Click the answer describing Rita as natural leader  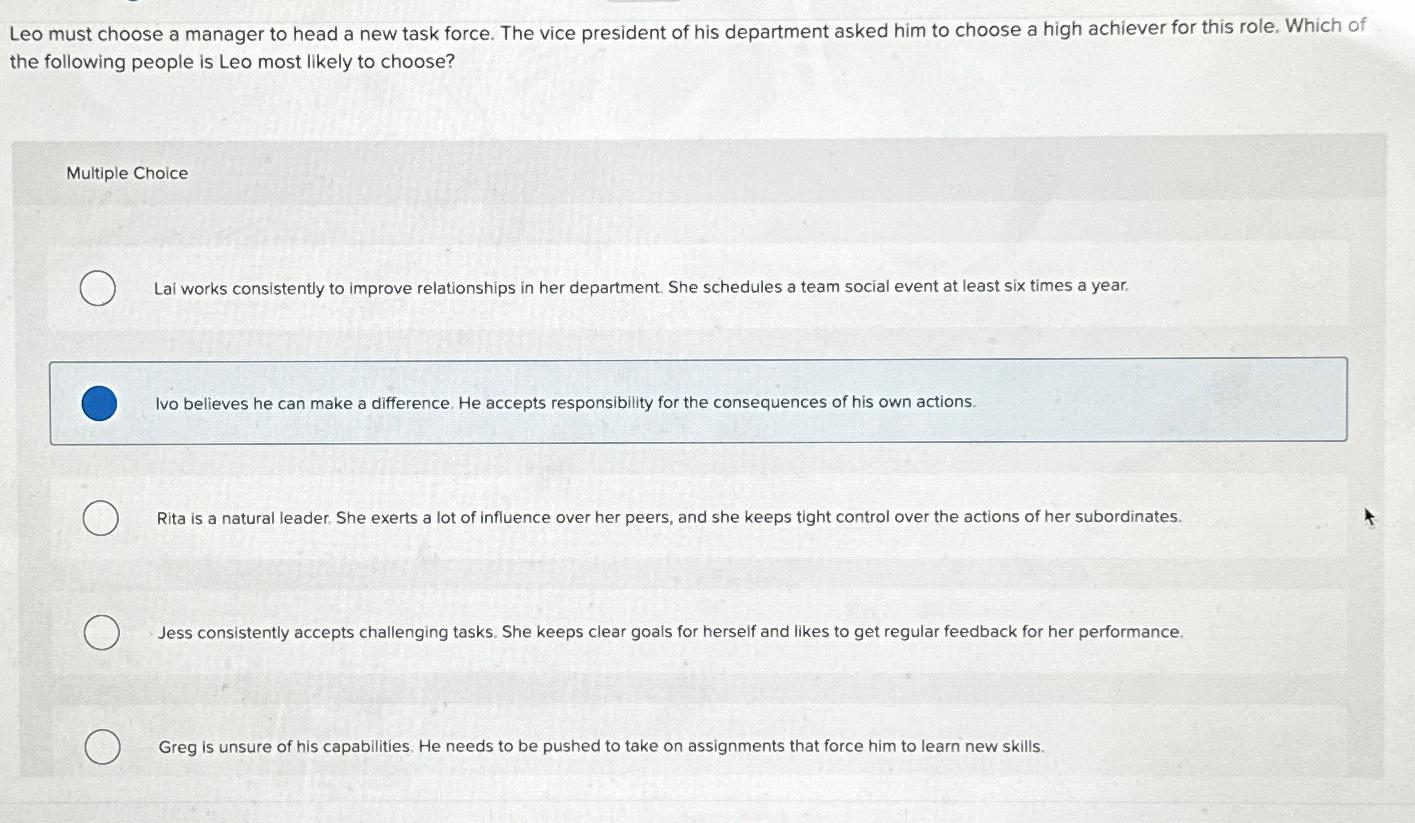coord(668,517)
